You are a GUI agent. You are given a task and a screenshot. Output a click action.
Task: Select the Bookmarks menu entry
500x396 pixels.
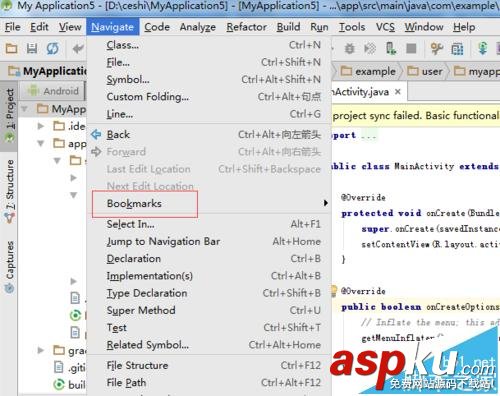(209, 203)
